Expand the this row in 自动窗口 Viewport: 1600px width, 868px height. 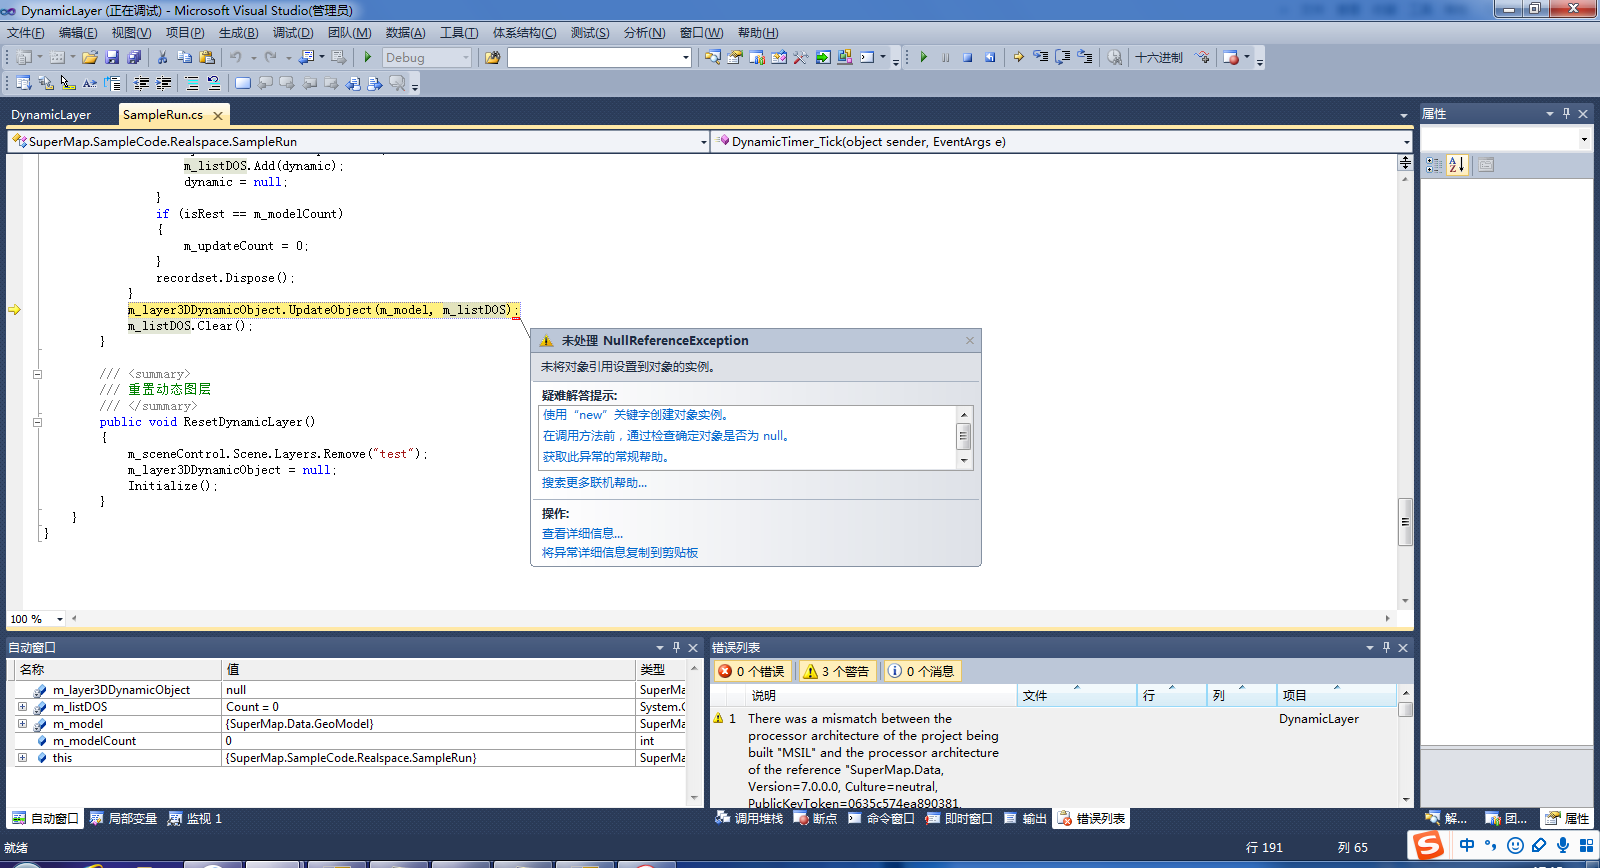[x=22, y=758]
